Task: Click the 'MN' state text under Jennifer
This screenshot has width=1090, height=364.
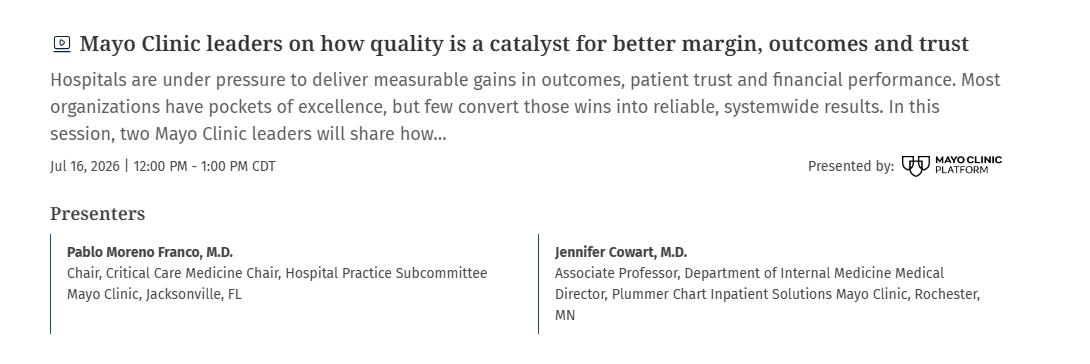Action: point(564,315)
